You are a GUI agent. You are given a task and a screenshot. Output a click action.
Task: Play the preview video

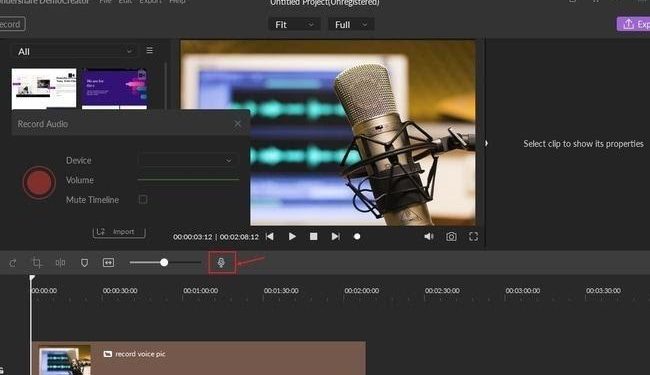(x=292, y=236)
